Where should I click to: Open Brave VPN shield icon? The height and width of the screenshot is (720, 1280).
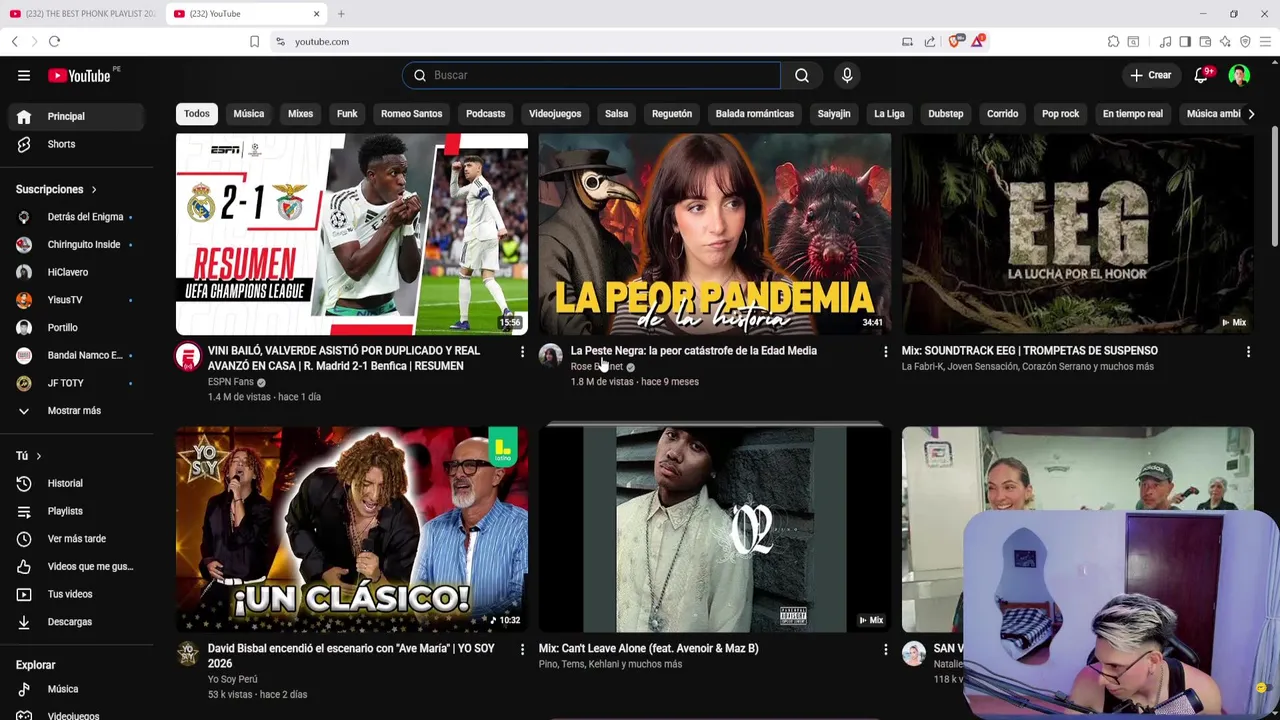[x=1245, y=41]
